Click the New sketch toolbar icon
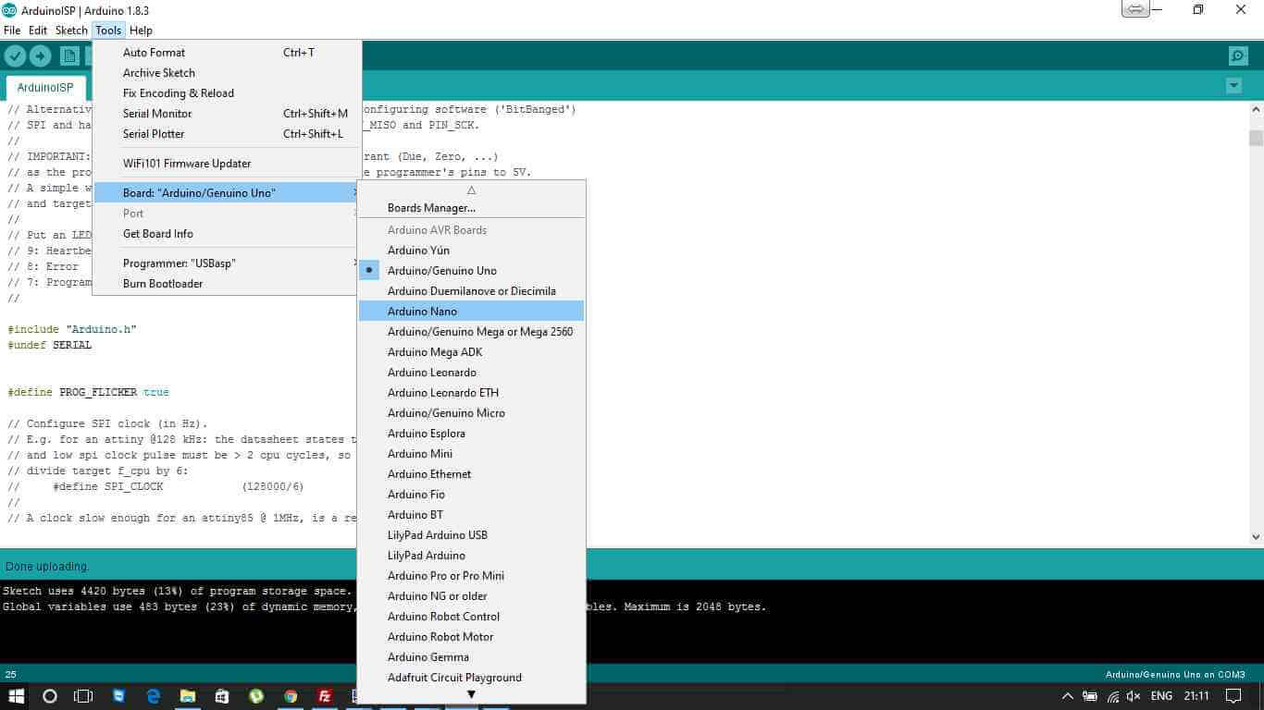Viewport: 1264px width, 710px height. pos(70,57)
